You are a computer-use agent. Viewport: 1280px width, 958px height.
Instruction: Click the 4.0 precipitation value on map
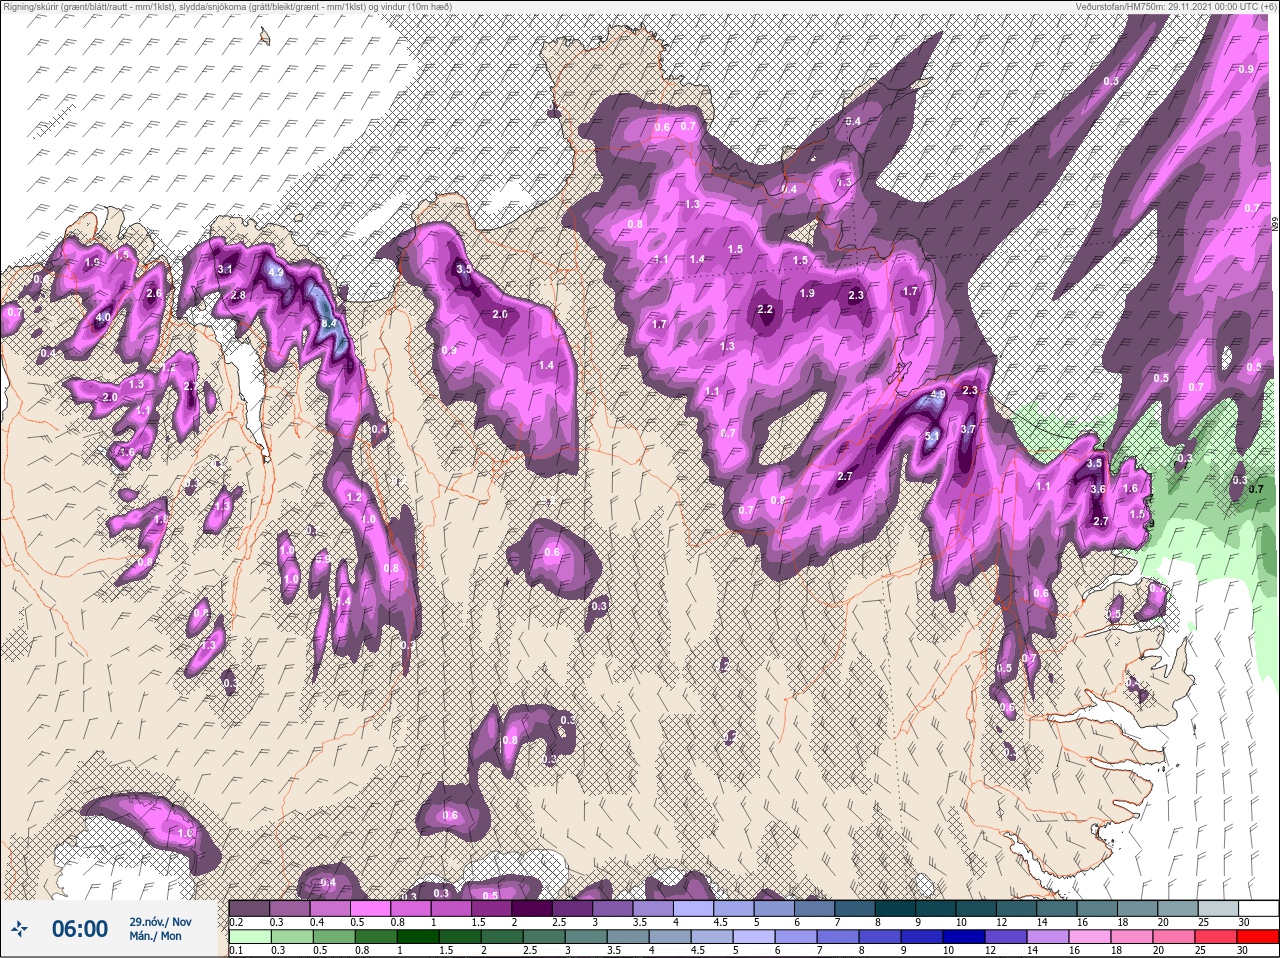coord(103,318)
